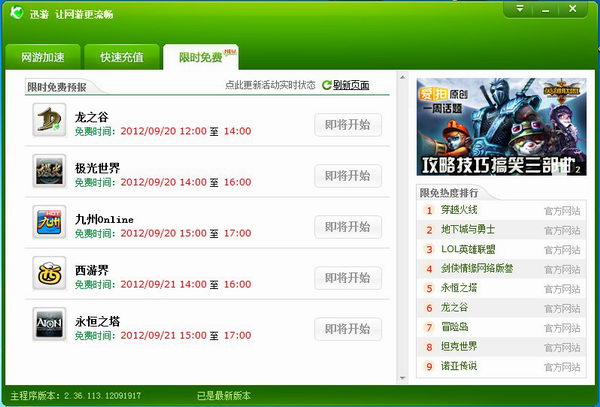Click the 极光世界 game icon
The width and height of the screenshot is (600, 407).
[x=49, y=171]
